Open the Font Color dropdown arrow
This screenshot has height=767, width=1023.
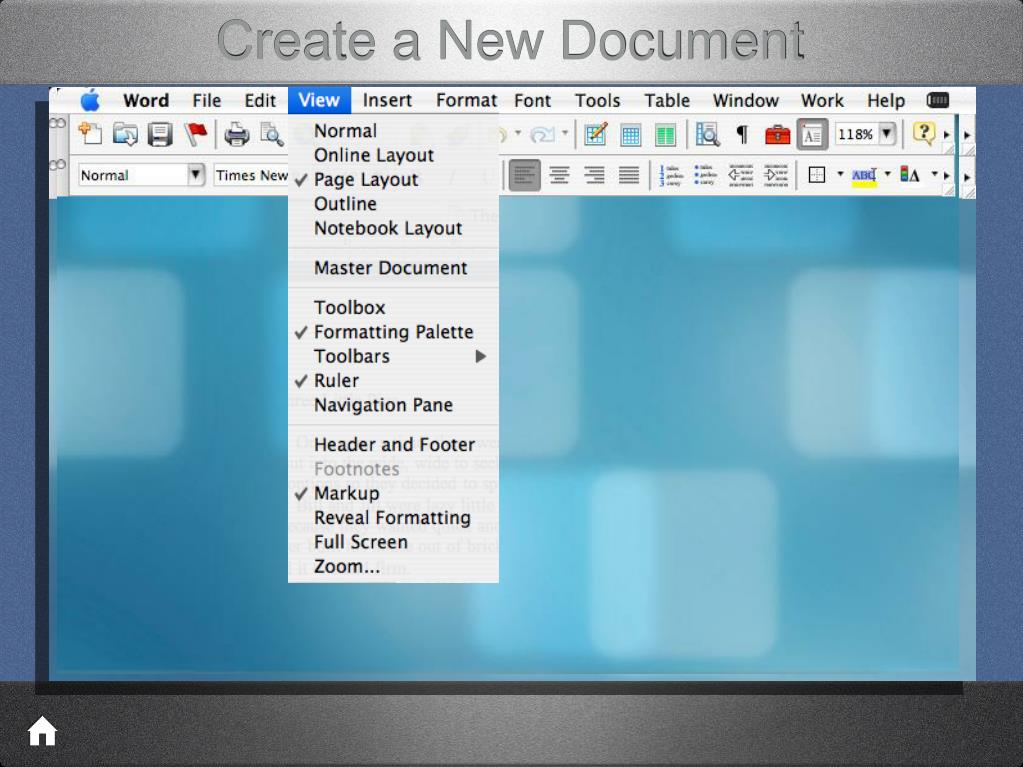click(x=934, y=174)
